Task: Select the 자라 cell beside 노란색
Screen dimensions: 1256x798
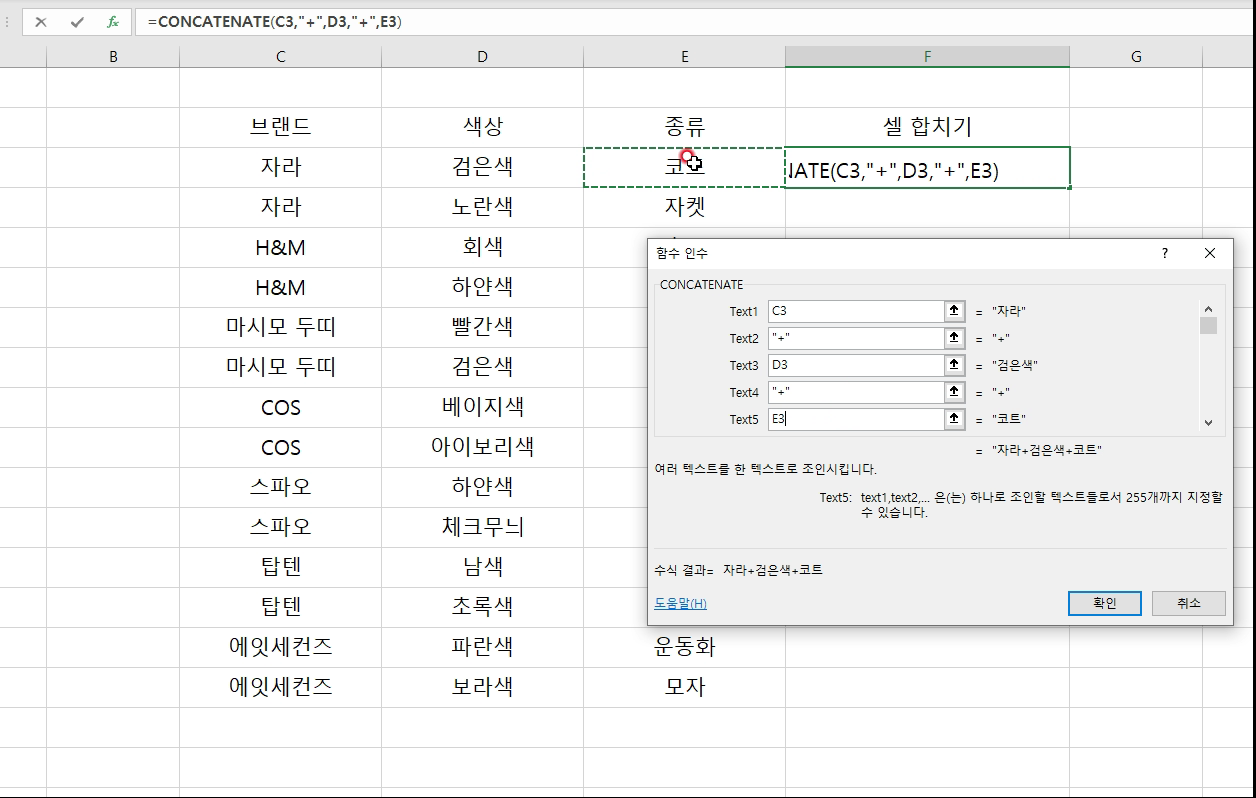Action: click(x=280, y=207)
